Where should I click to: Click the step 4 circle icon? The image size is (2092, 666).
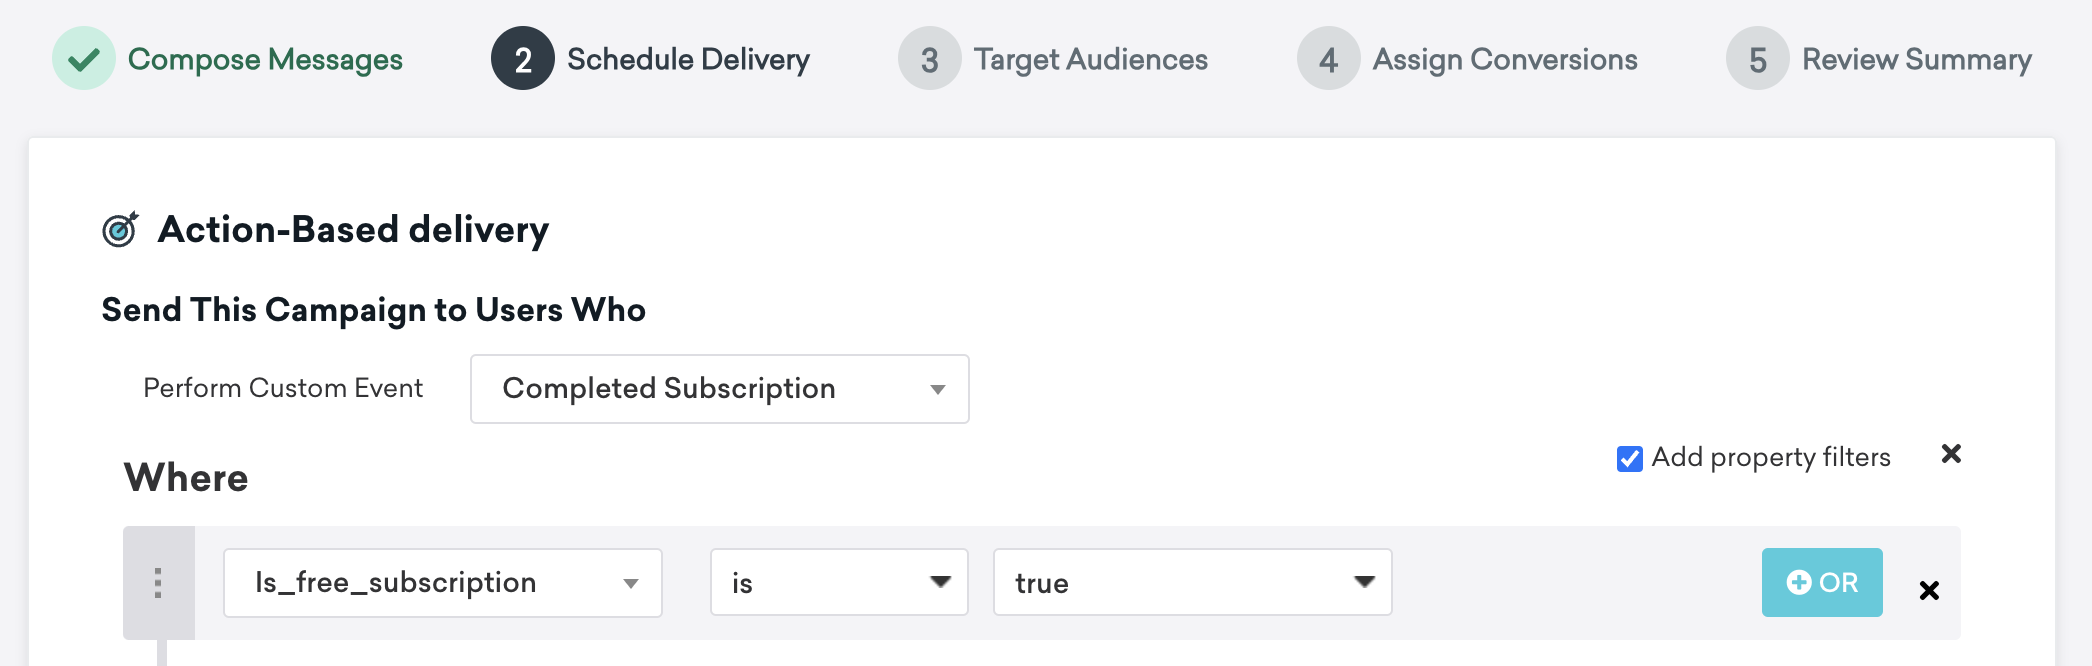pos(1328,59)
